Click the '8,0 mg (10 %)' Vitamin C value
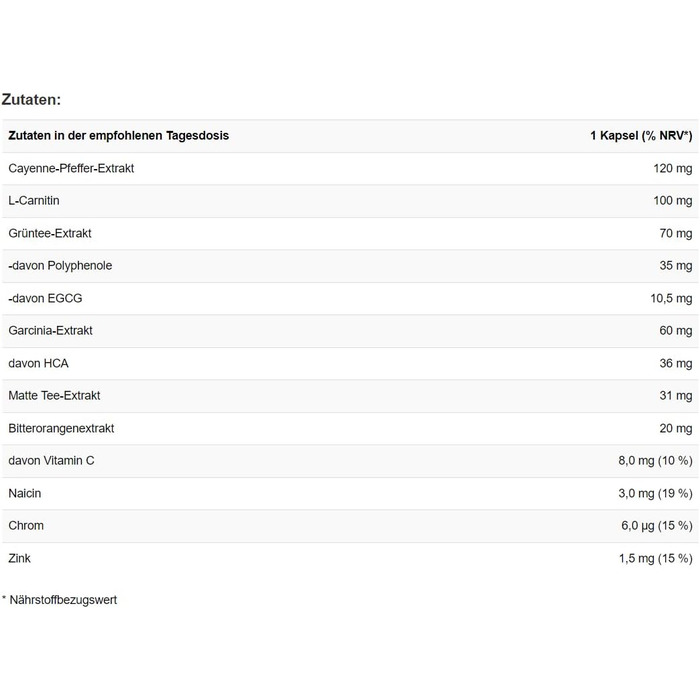This screenshot has width=700, height=700. click(655, 460)
